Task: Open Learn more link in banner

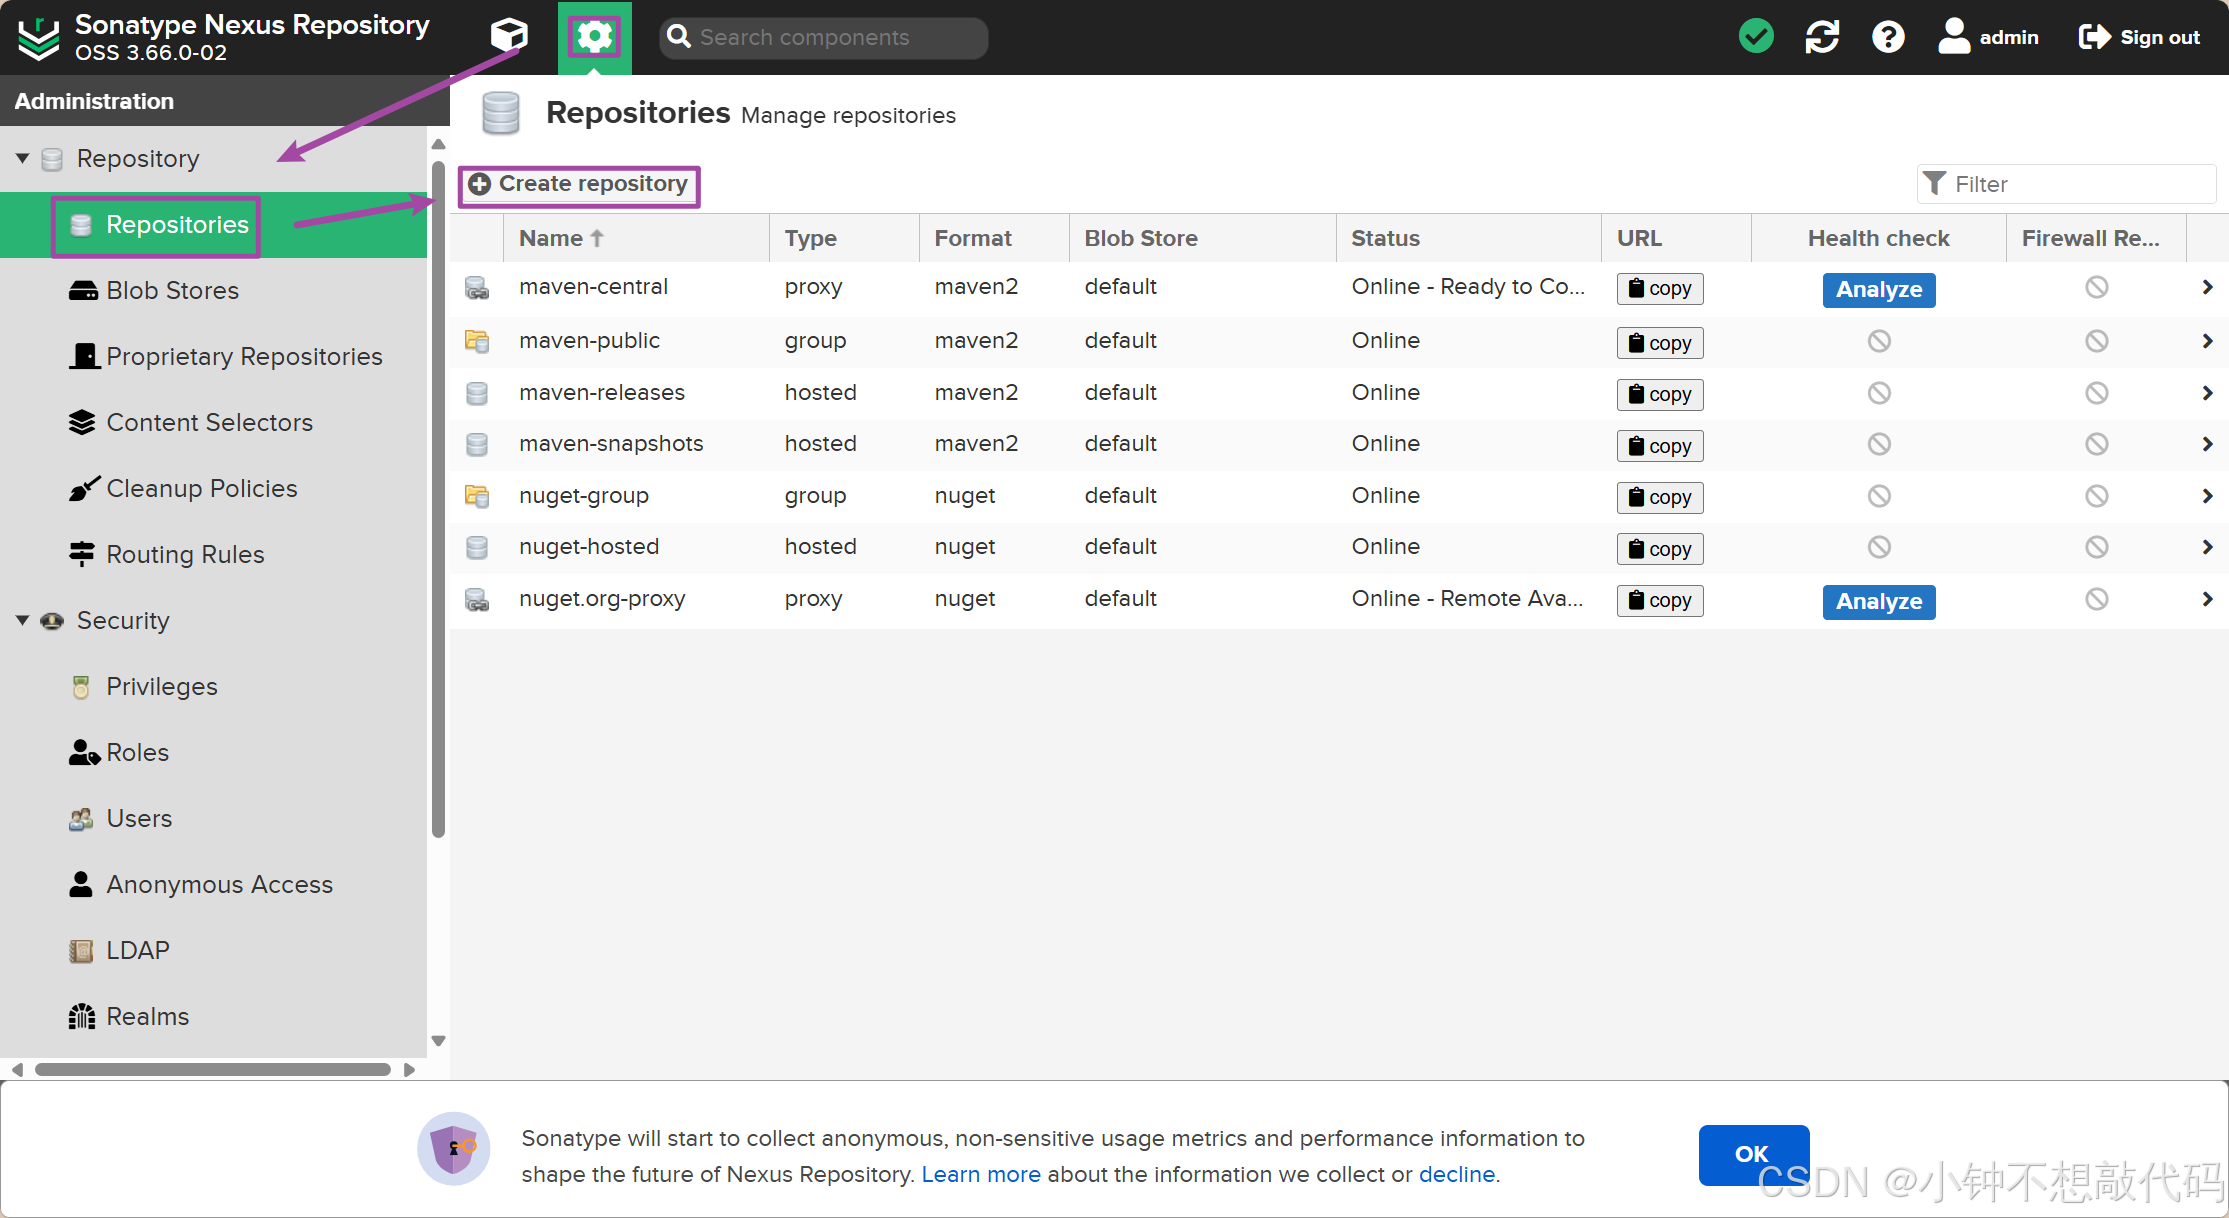Action: pyautogui.click(x=981, y=1175)
